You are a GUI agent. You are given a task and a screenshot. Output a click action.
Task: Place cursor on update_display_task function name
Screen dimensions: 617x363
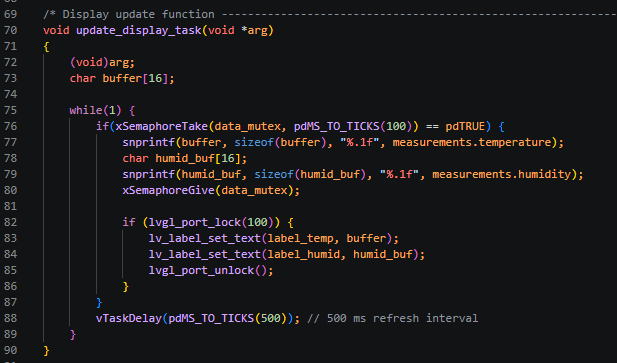pyautogui.click(x=139, y=30)
